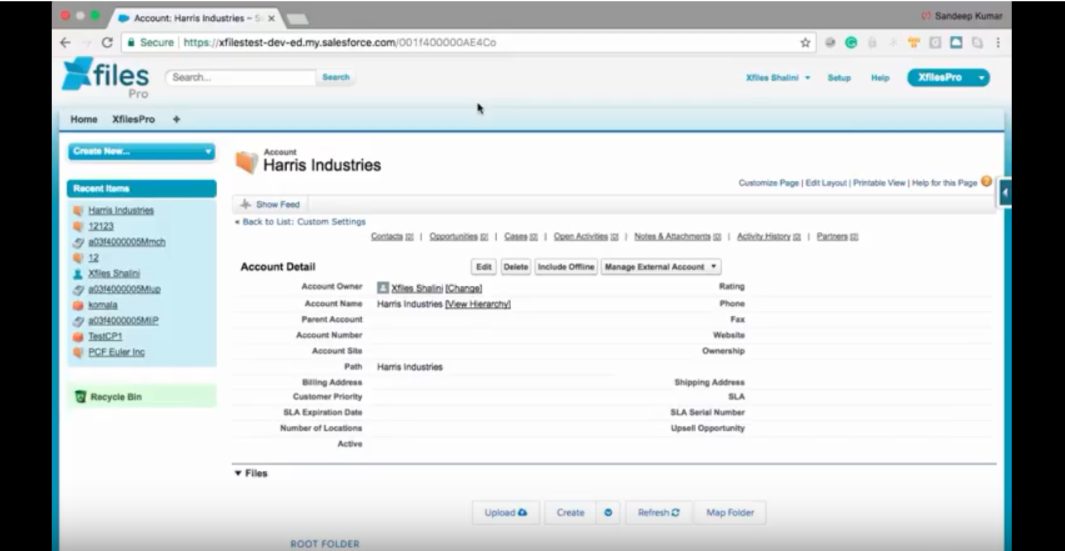Open the Chrome three-dot menu
Viewport: 1065px width, 551px height.
(x=998, y=42)
